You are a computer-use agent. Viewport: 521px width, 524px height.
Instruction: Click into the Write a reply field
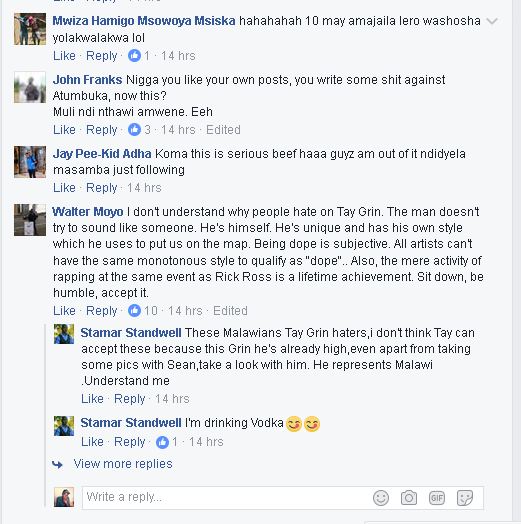pos(227,498)
